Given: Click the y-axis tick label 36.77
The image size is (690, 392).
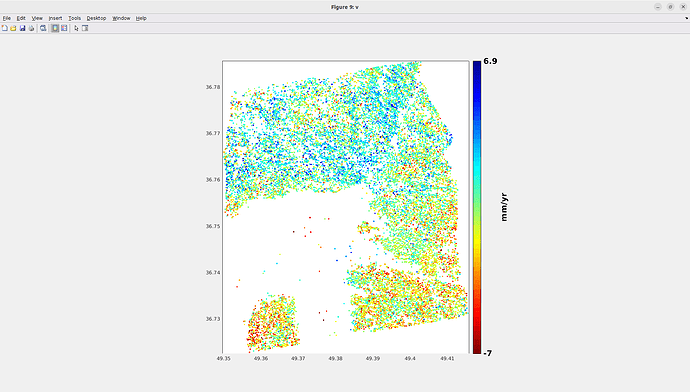Looking at the screenshot, I should pos(213,133).
